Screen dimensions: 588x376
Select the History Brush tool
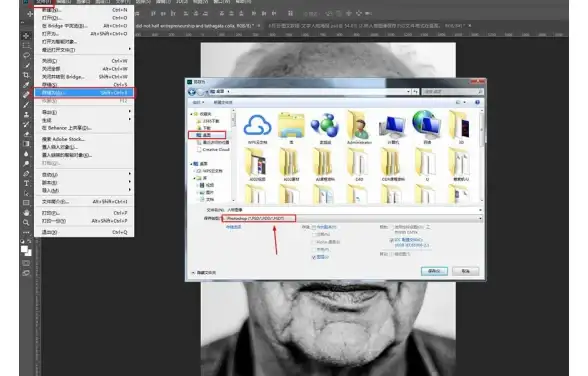click(x=26, y=124)
